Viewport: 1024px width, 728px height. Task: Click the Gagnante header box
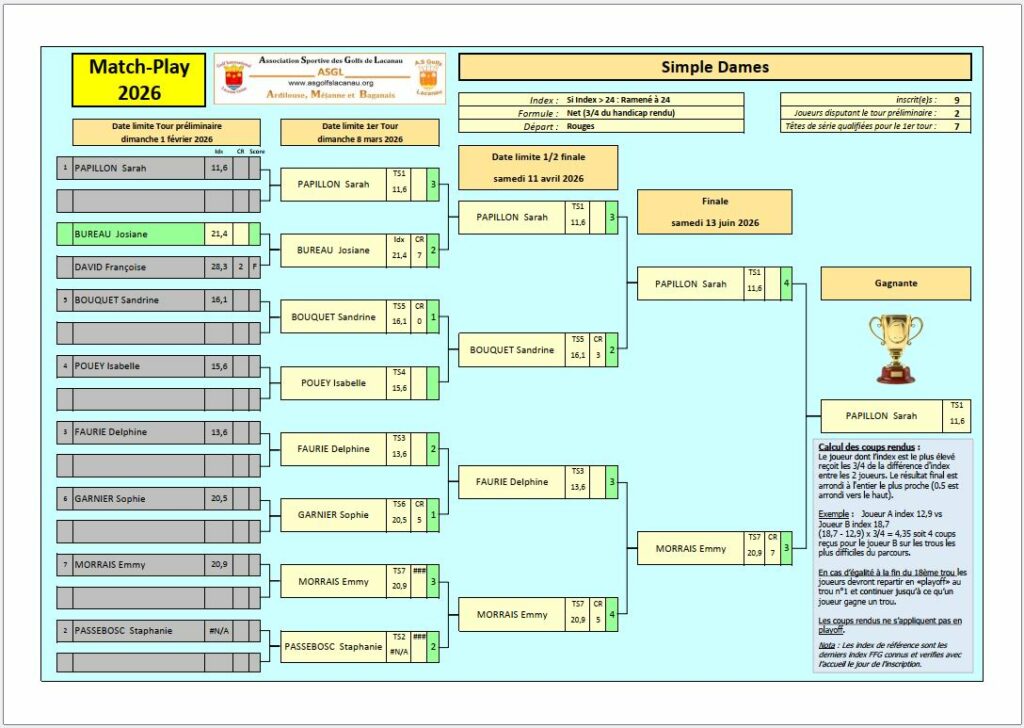pyautogui.click(x=895, y=283)
